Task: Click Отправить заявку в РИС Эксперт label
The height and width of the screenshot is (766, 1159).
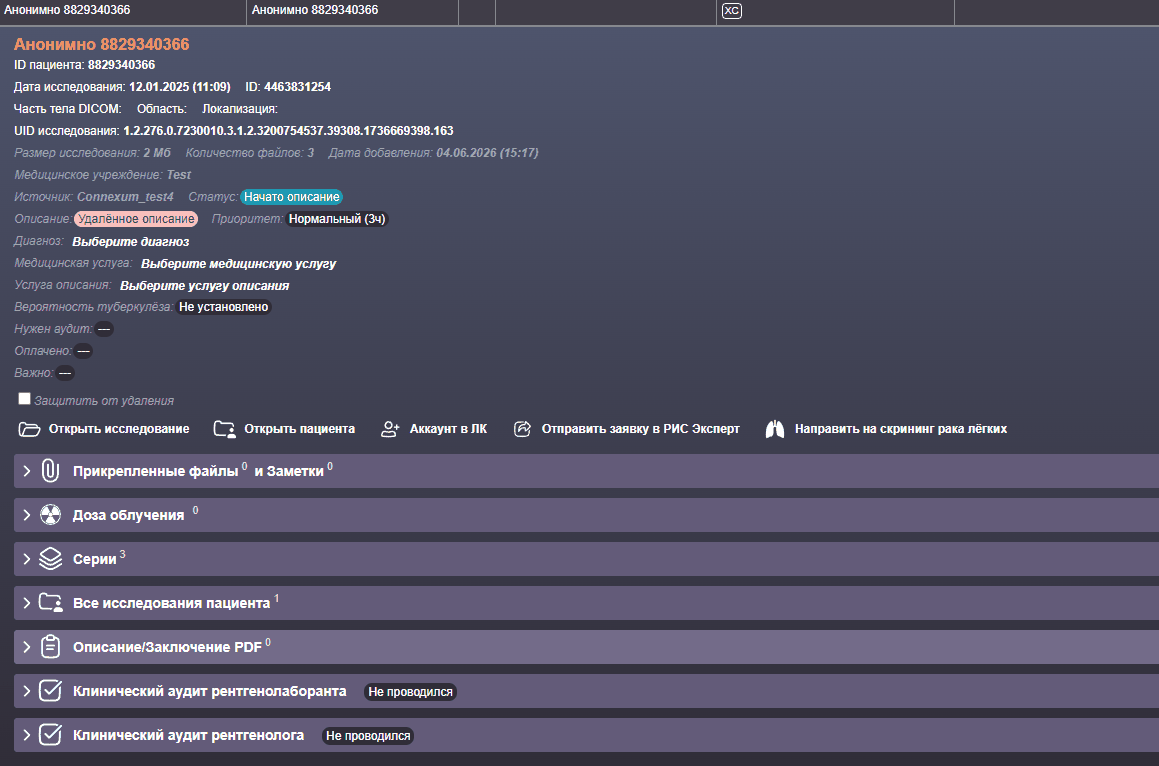Action: (x=641, y=429)
